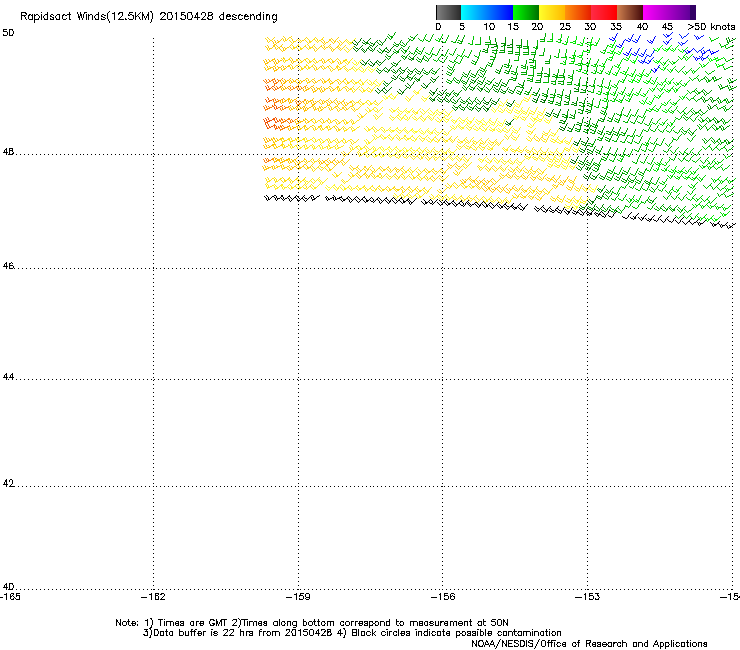Click the latitude label '40'
Image resolution: width=740 pixels, height=650 pixels.
(8, 587)
